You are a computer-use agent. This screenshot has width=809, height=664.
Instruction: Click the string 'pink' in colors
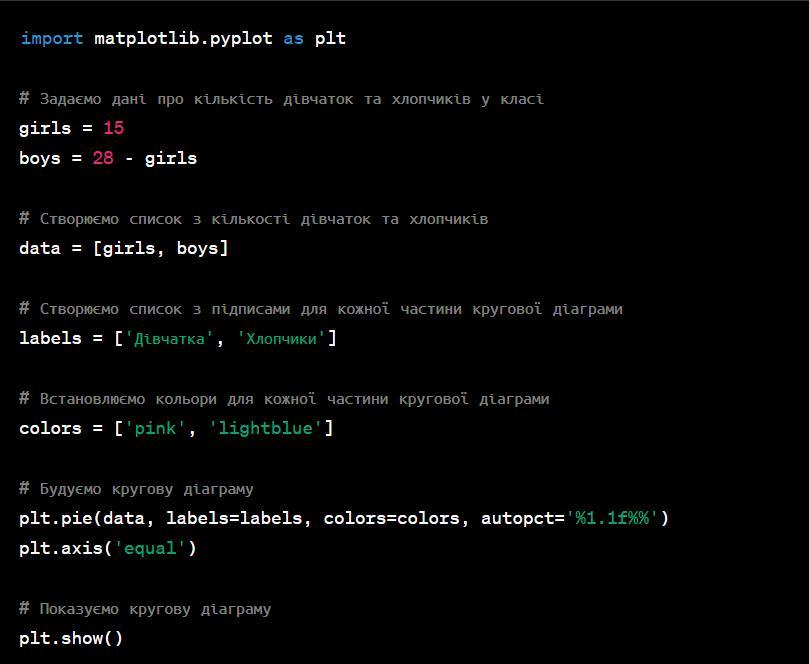pyautogui.click(x=155, y=428)
